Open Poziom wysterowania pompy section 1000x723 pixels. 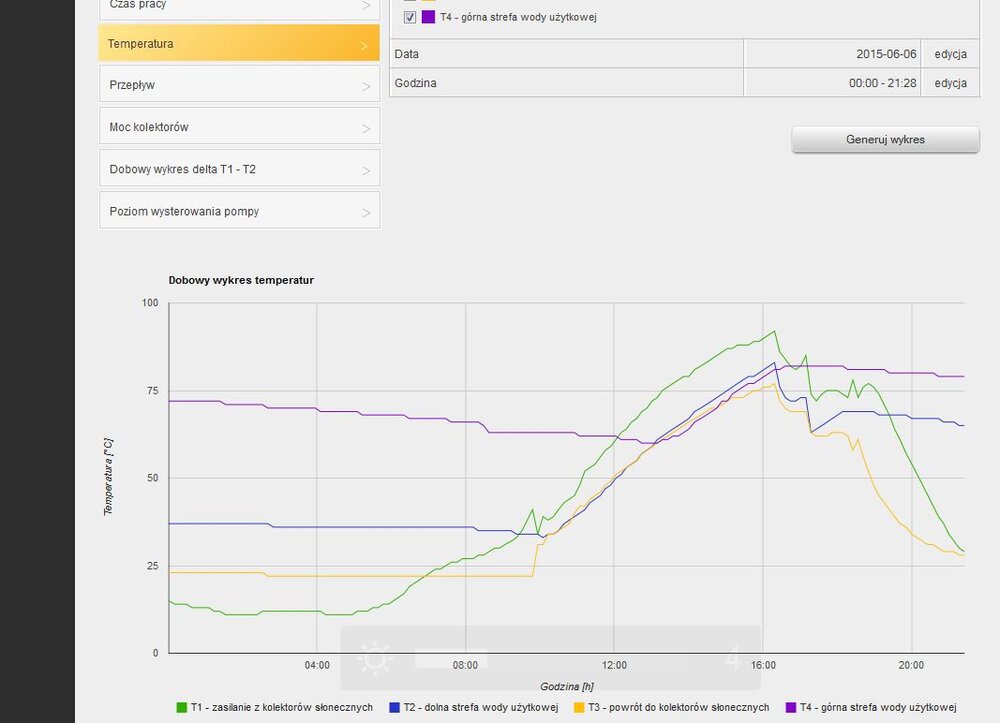pyautogui.click(x=239, y=212)
